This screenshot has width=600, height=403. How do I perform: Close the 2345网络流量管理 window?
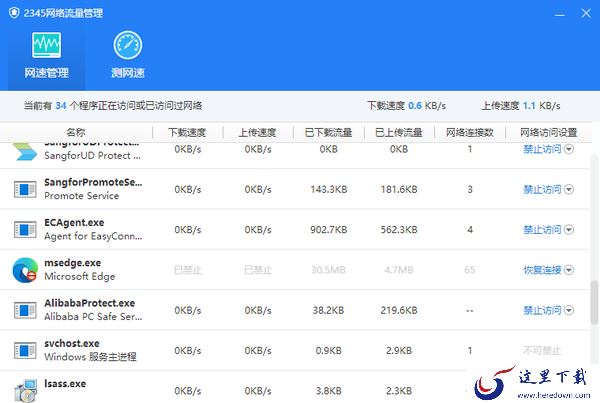[x=586, y=13]
